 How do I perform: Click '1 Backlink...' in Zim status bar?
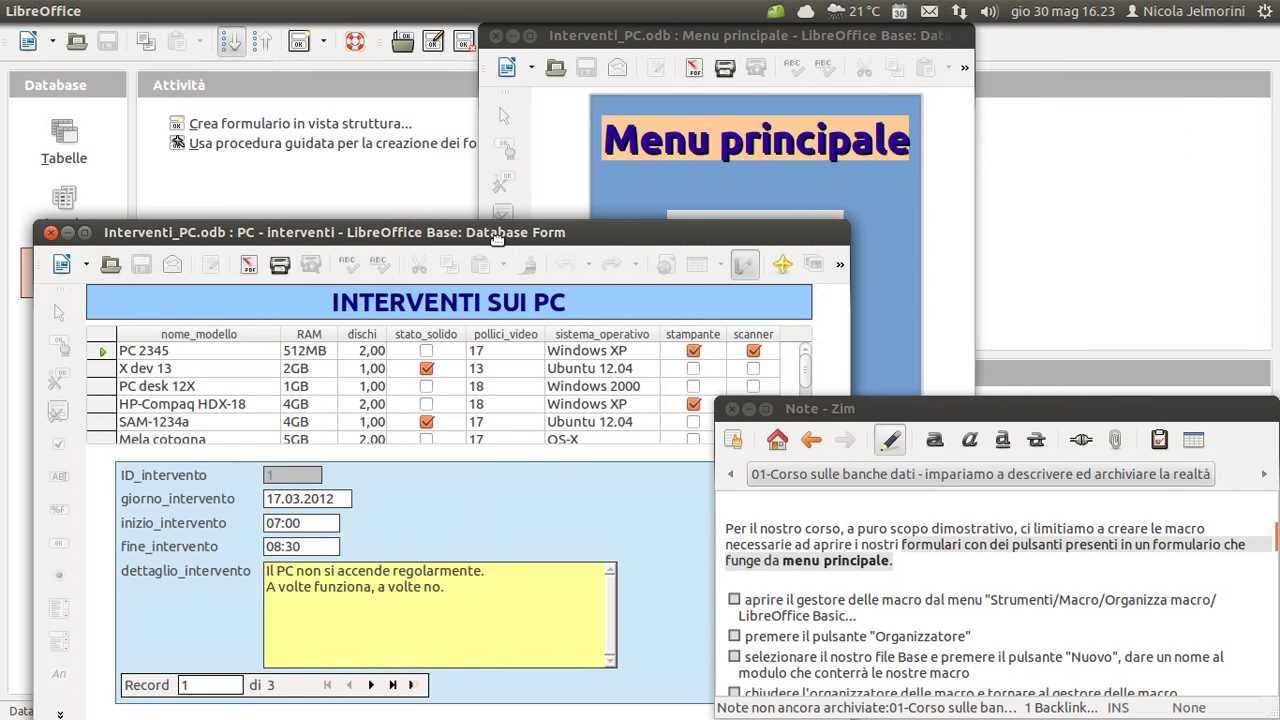pyautogui.click(x=1061, y=707)
